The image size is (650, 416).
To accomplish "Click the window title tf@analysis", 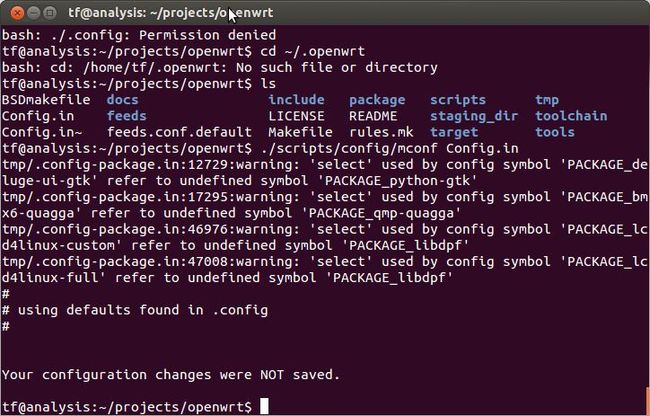I will click(171, 13).
